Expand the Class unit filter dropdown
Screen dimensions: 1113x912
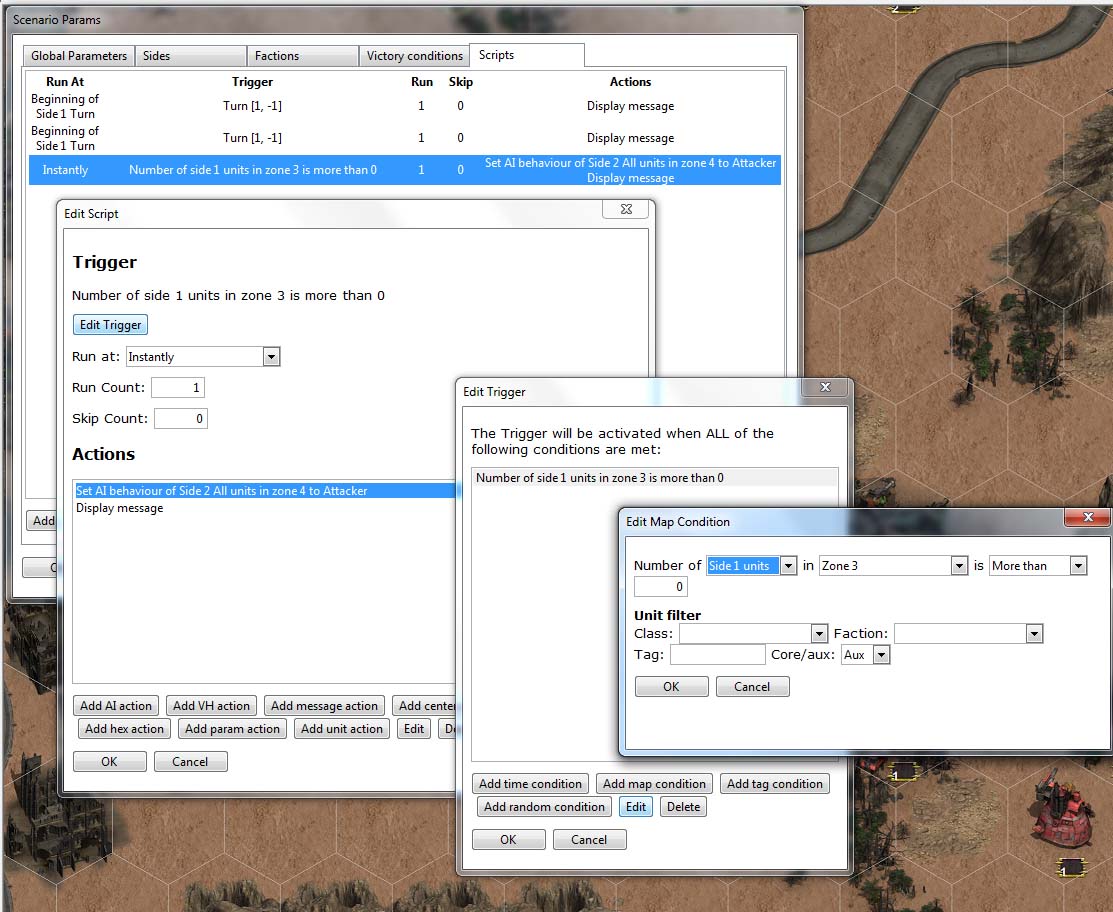coord(819,634)
